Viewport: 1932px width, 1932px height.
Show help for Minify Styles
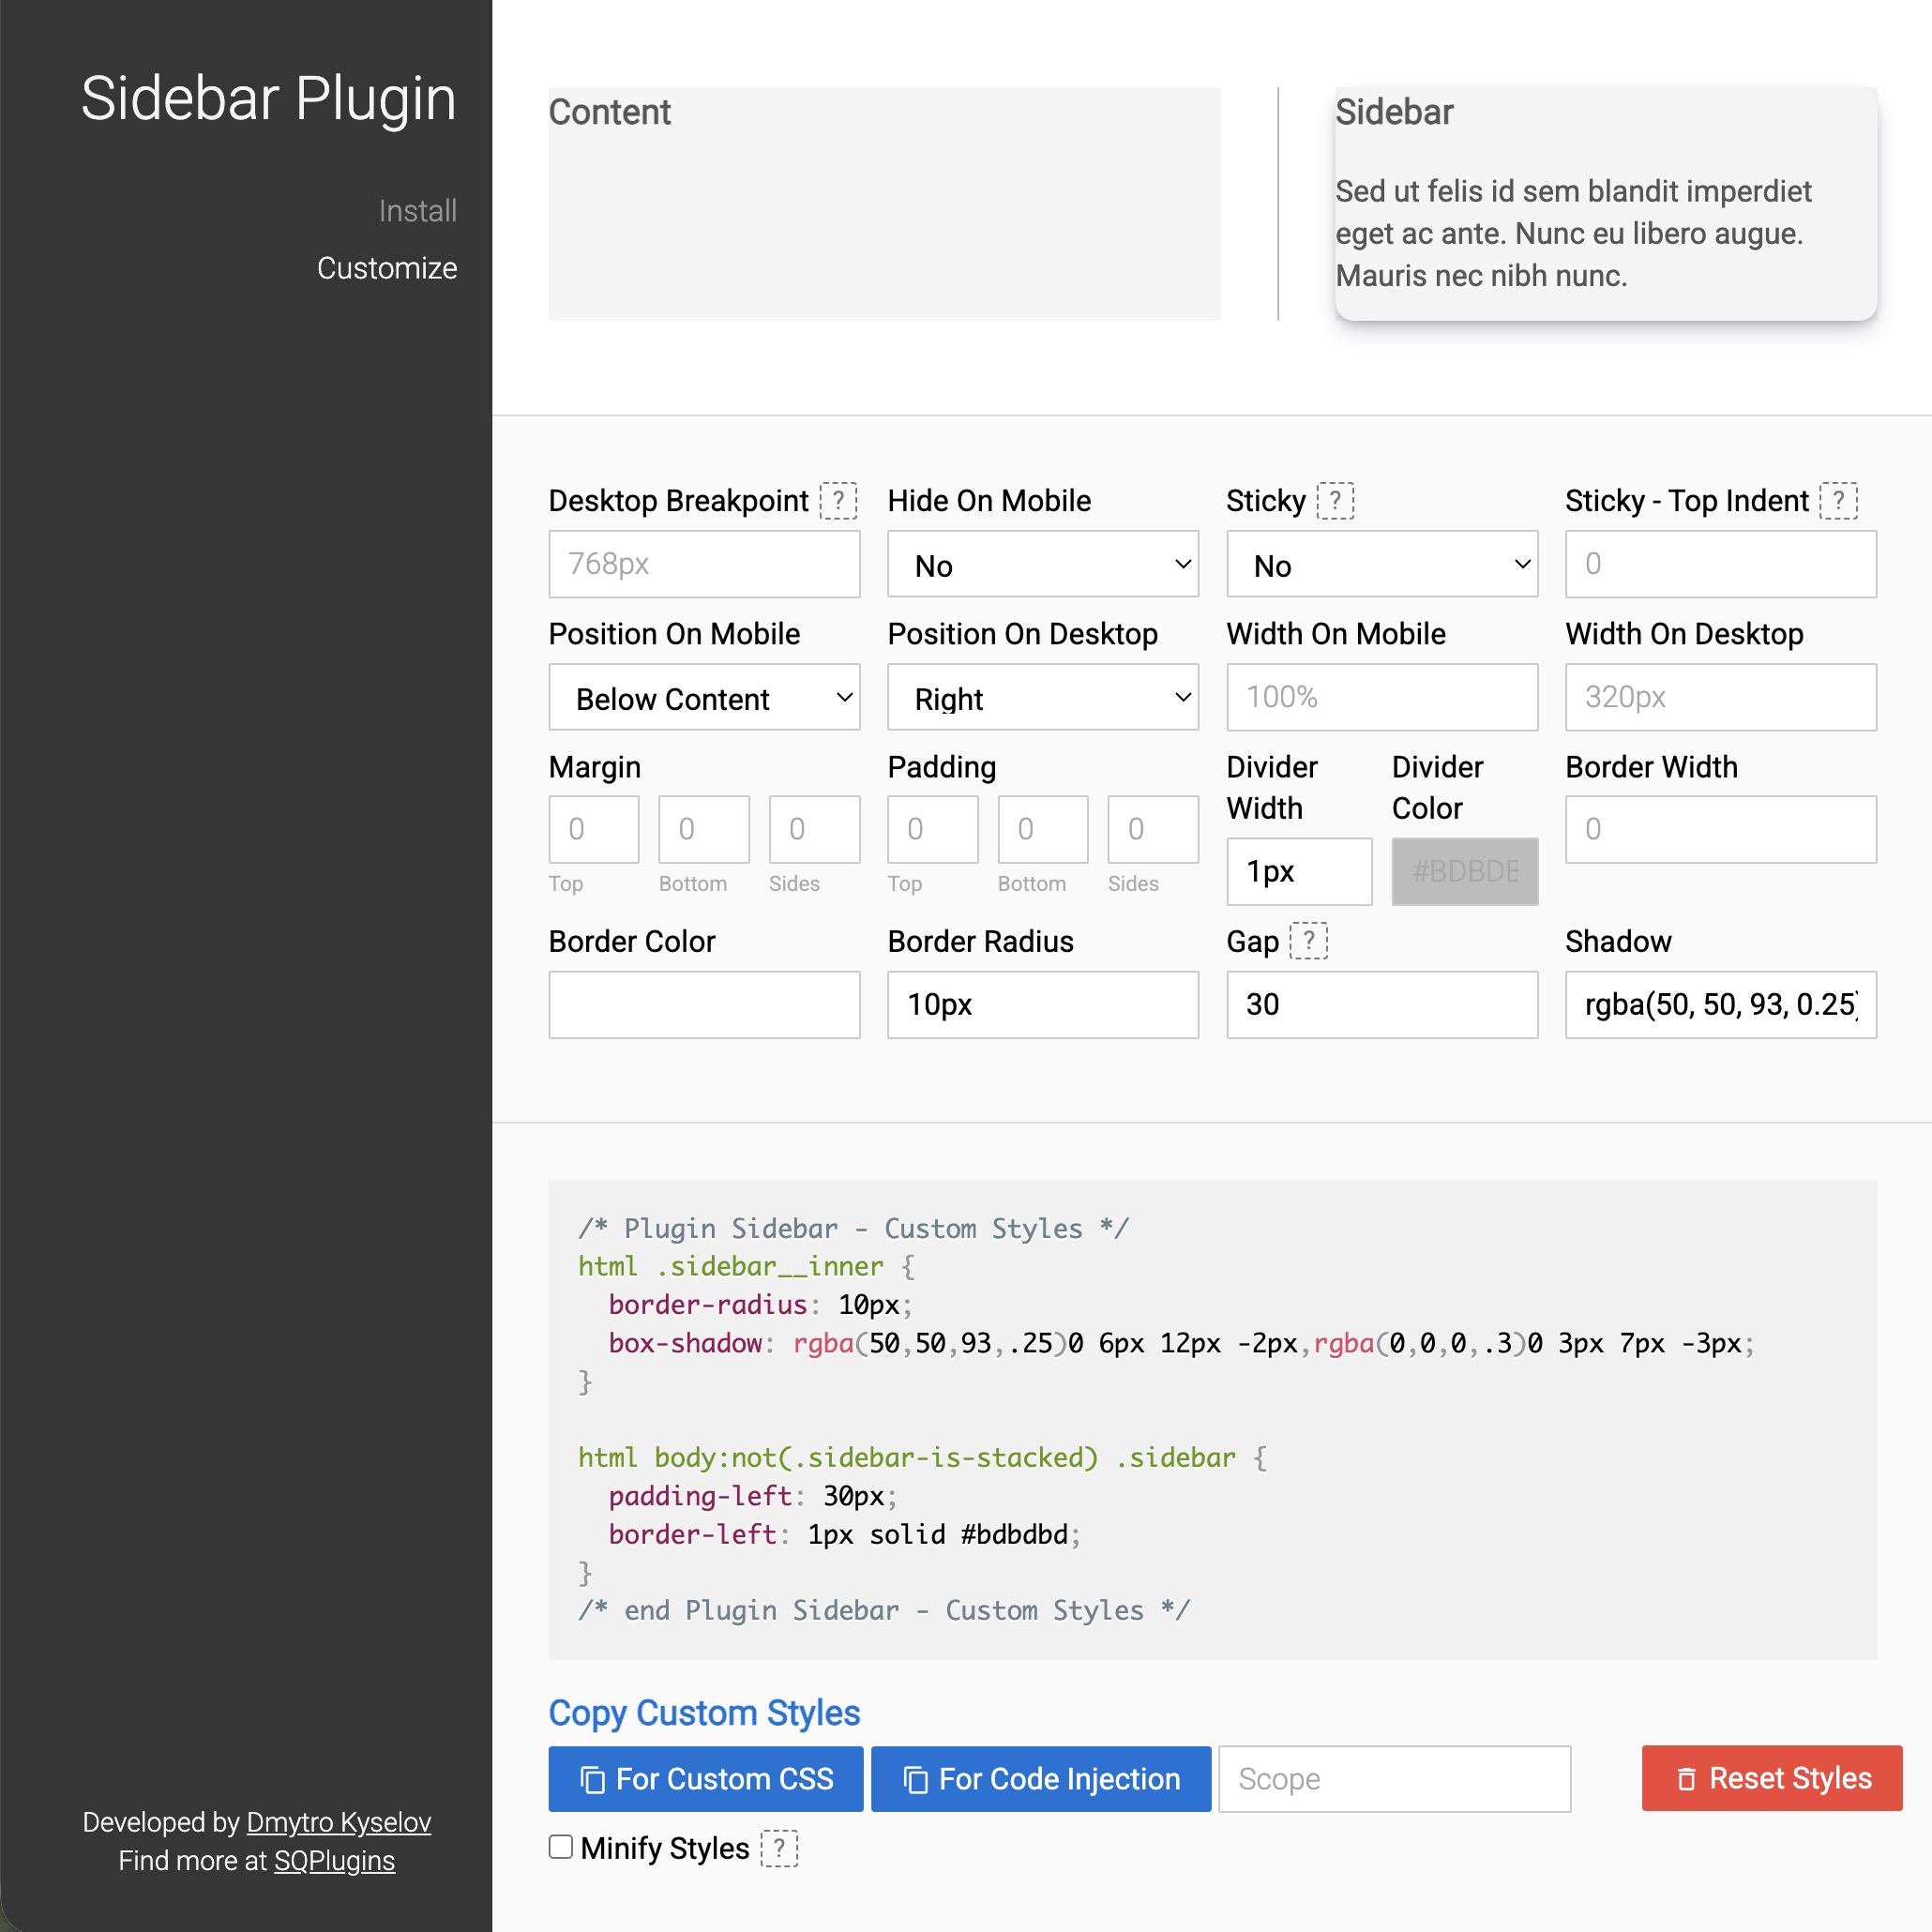[x=779, y=1848]
